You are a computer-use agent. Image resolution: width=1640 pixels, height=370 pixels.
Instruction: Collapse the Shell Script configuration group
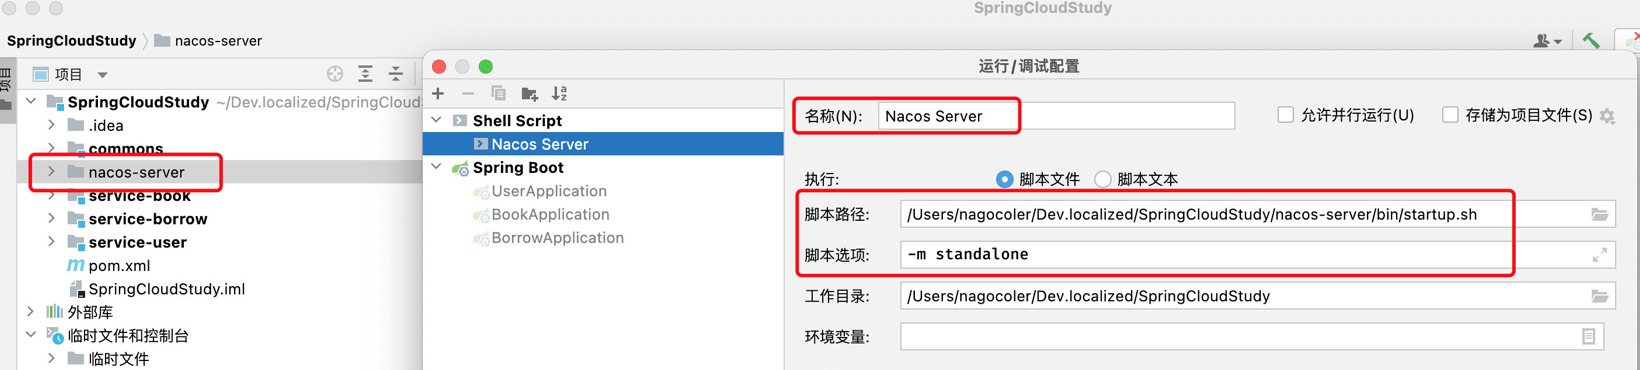click(x=437, y=120)
